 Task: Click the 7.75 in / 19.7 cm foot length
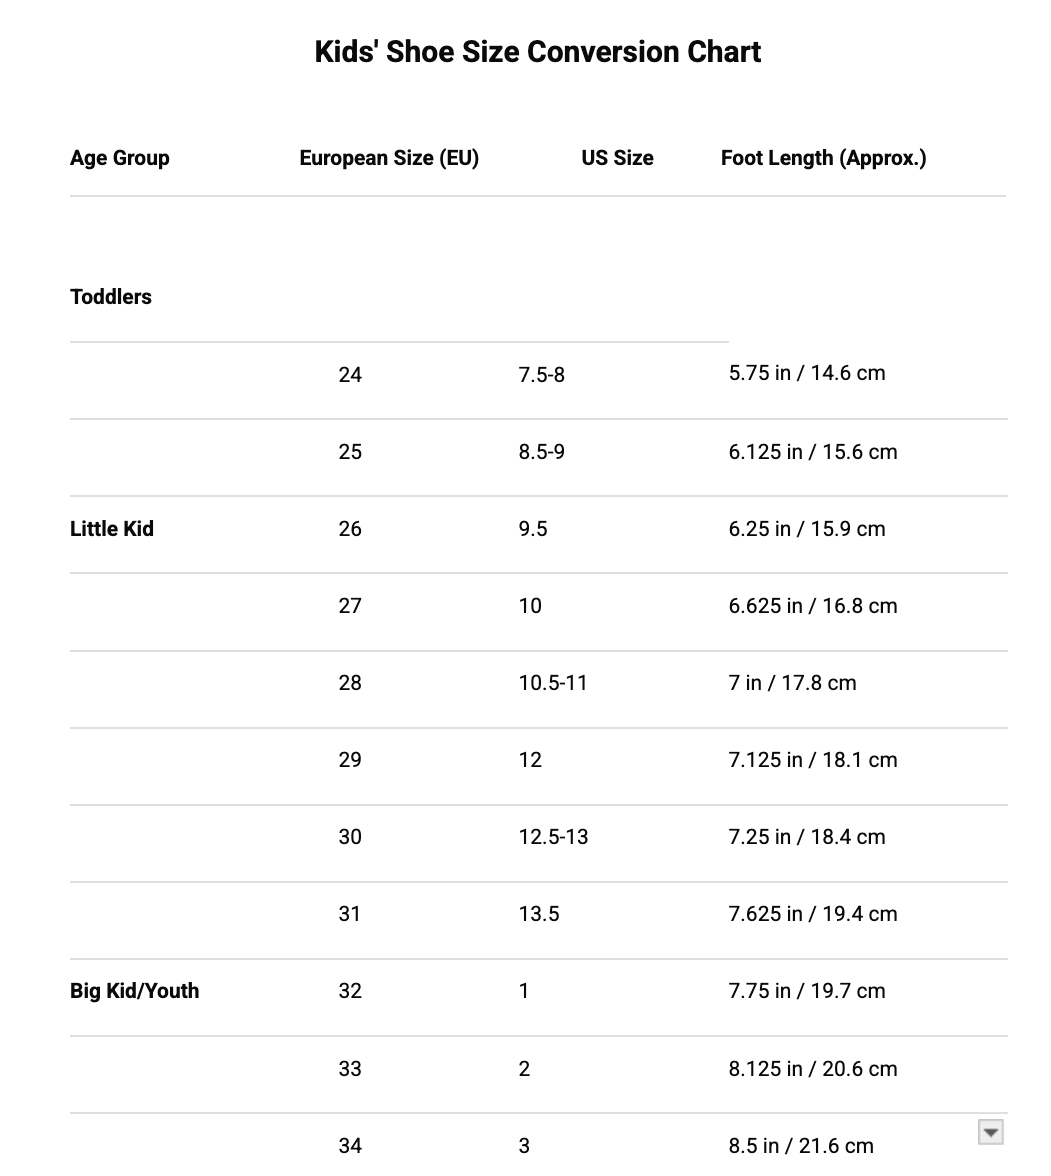pos(806,991)
